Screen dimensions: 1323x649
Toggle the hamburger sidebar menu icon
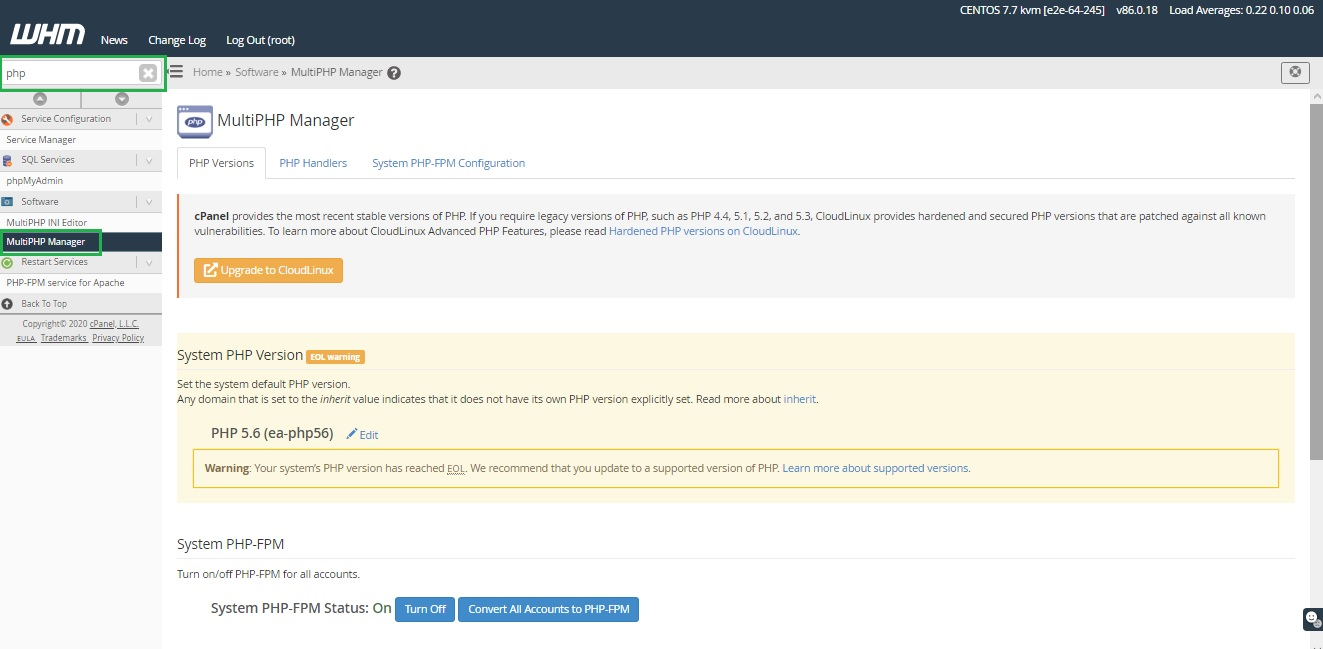(176, 71)
